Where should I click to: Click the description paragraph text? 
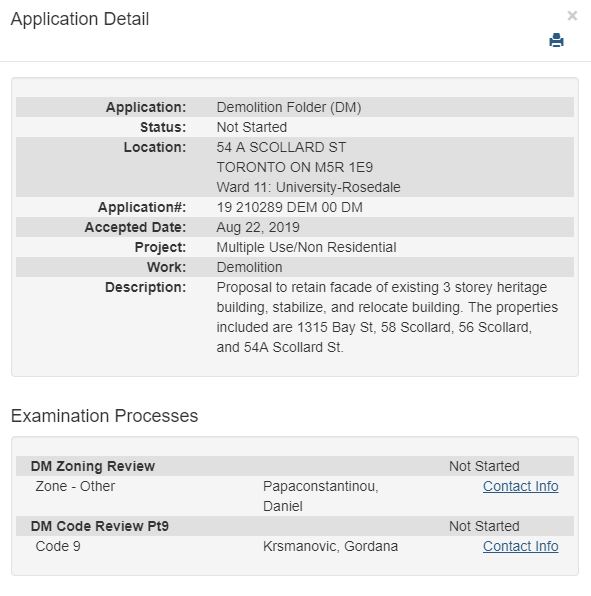387,317
